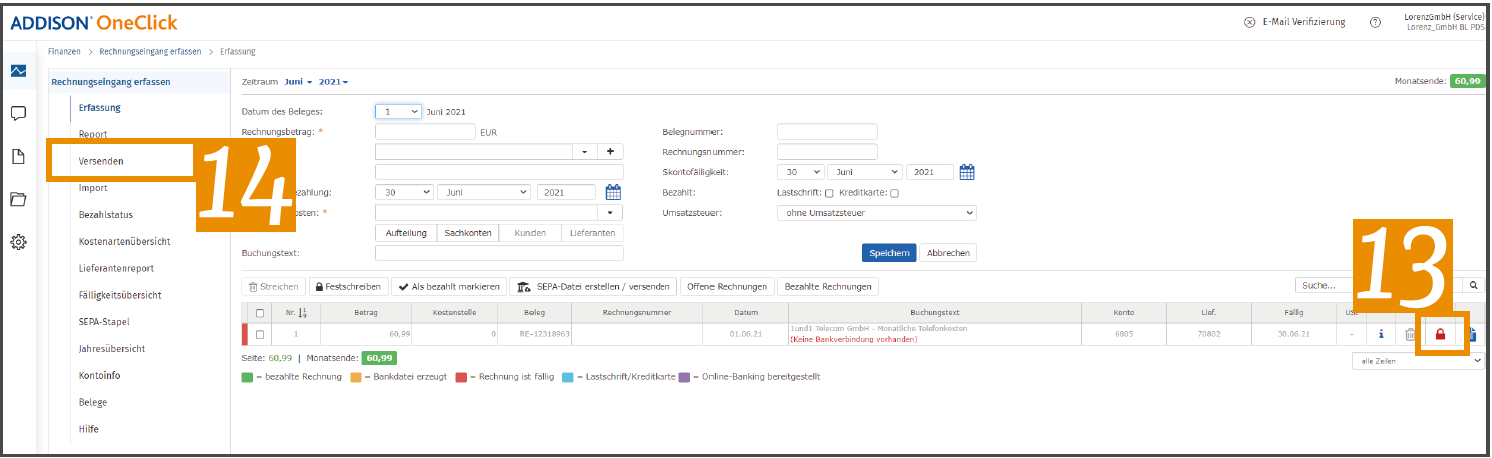Sort table by Nr. column icon
Viewport: 1492px width, 458px height.
coord(303,313)
